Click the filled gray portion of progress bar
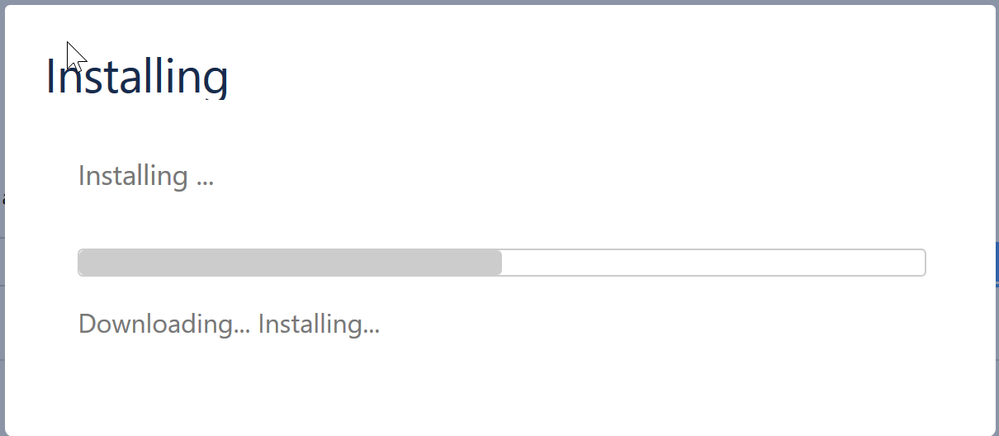 (290, 263)
